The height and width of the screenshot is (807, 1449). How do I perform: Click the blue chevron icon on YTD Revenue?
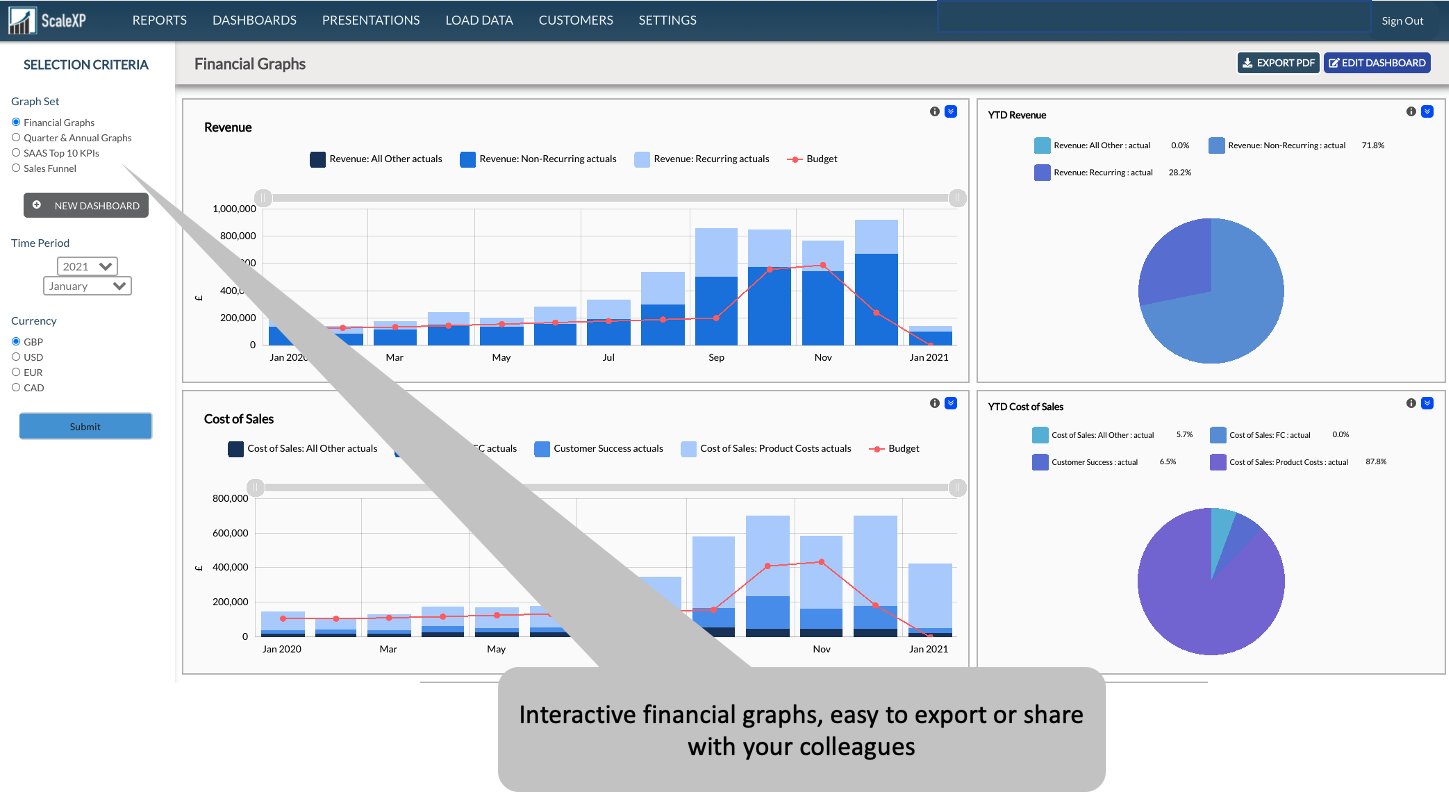pos(1429,112)
